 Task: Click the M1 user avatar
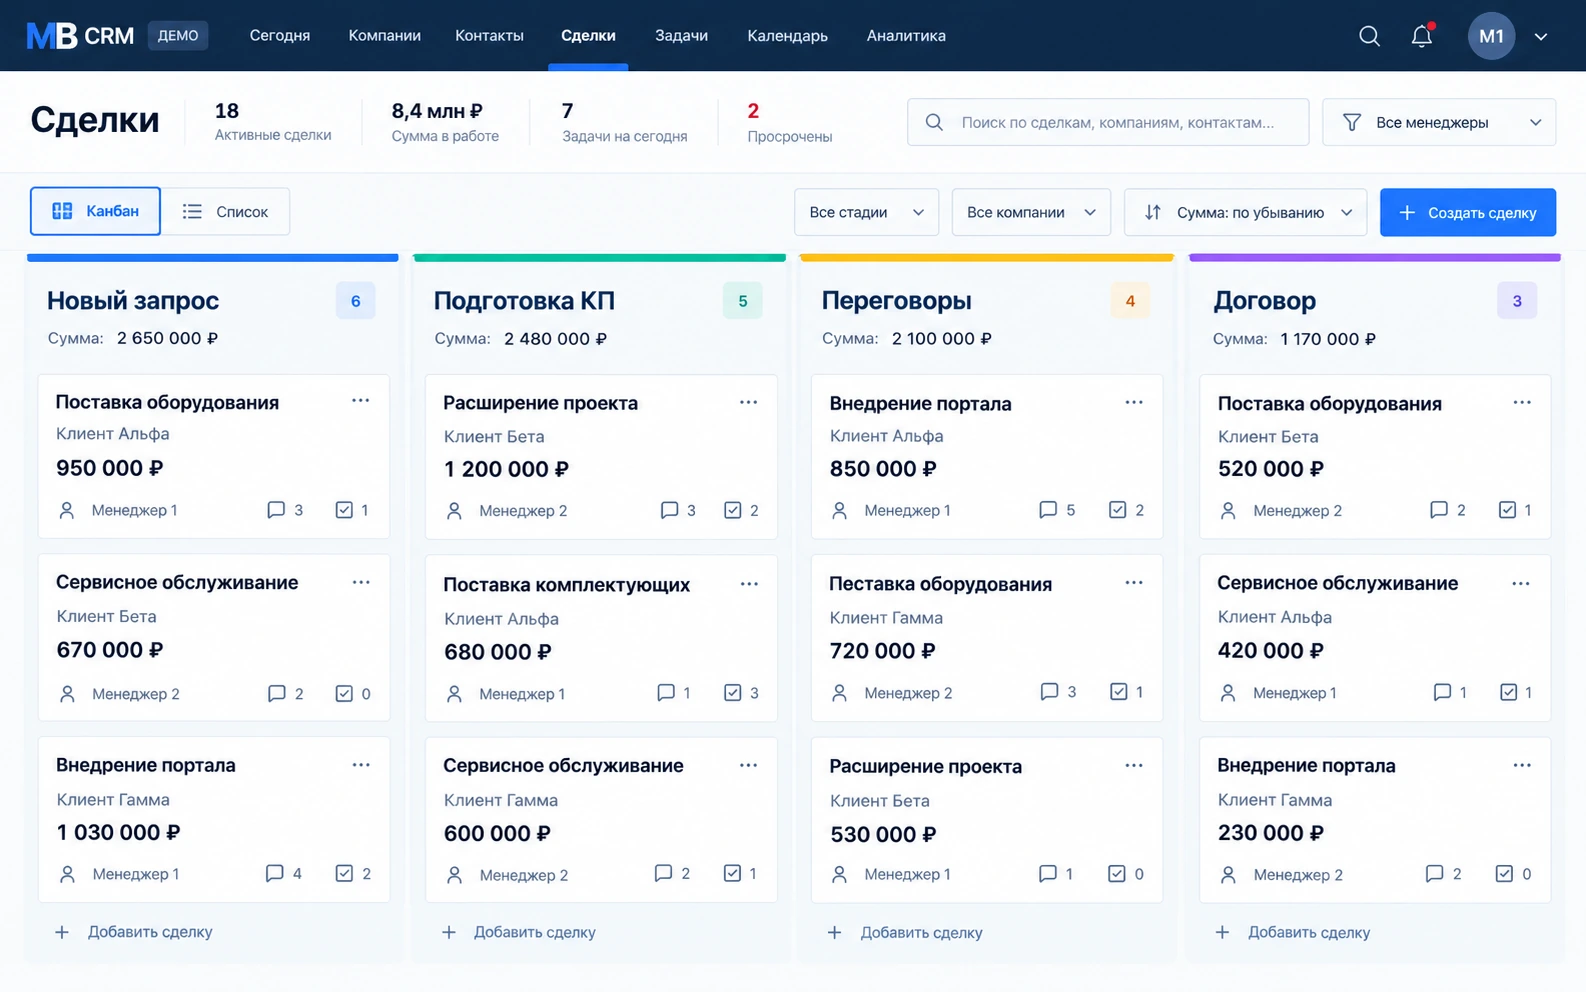click(1491, 36)
